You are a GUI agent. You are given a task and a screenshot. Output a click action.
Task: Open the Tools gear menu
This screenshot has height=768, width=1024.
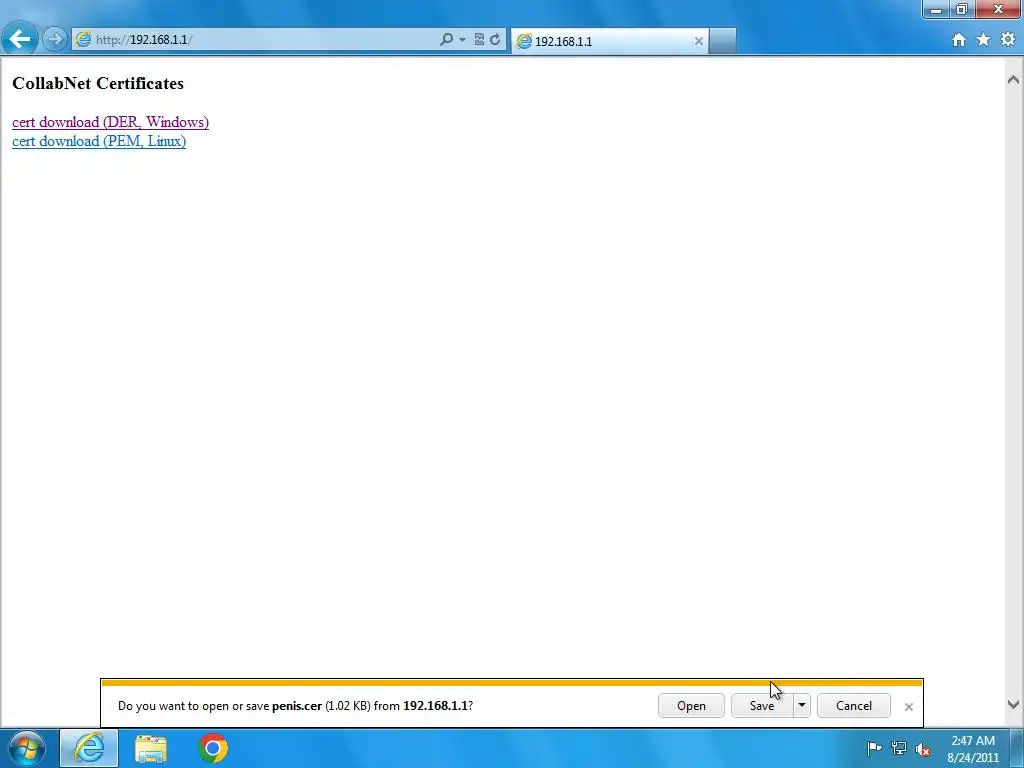point(1008,40)
